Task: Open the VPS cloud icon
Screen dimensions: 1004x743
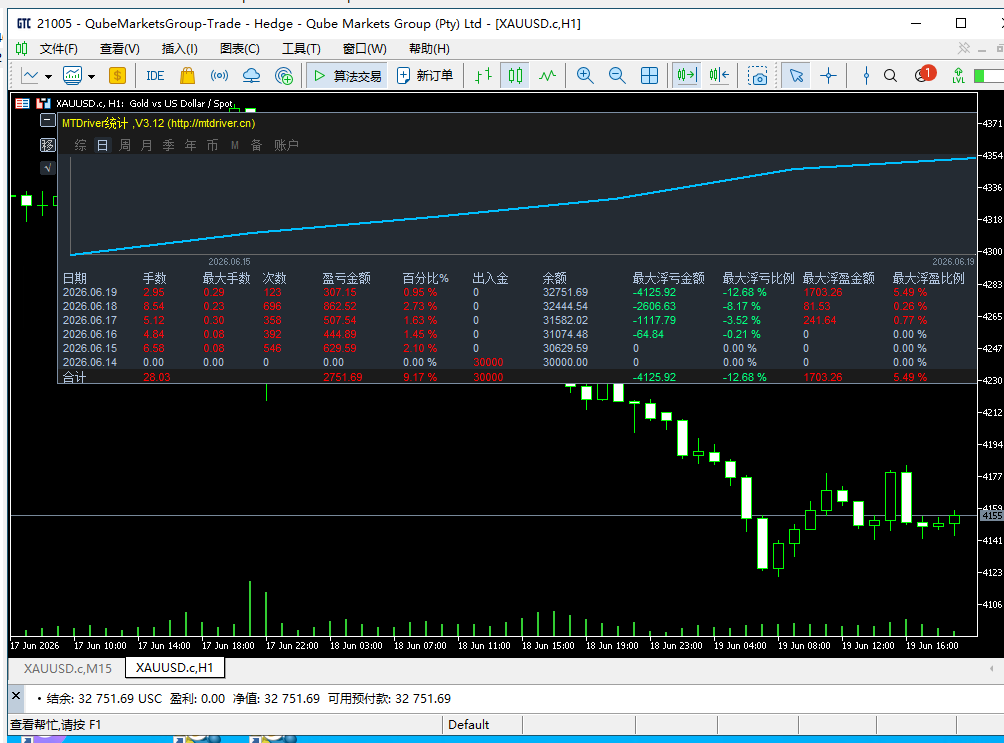Action: [252, 76]
